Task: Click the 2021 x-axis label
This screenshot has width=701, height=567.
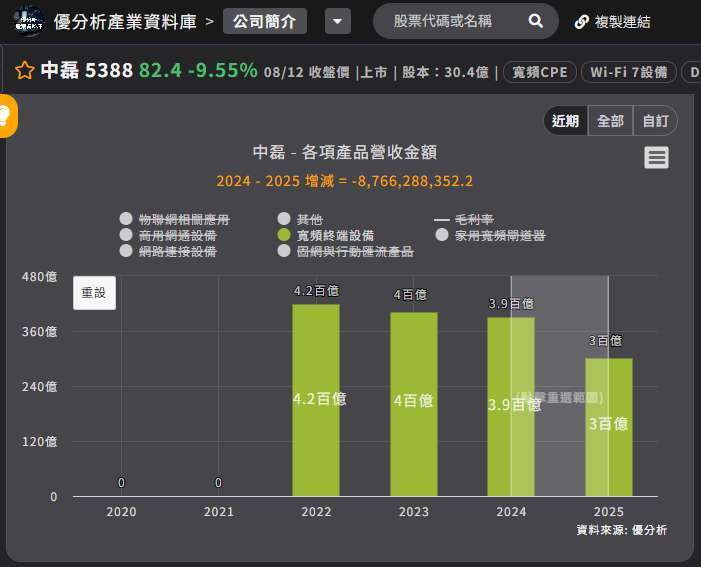Action: click(x=219, y=512)
